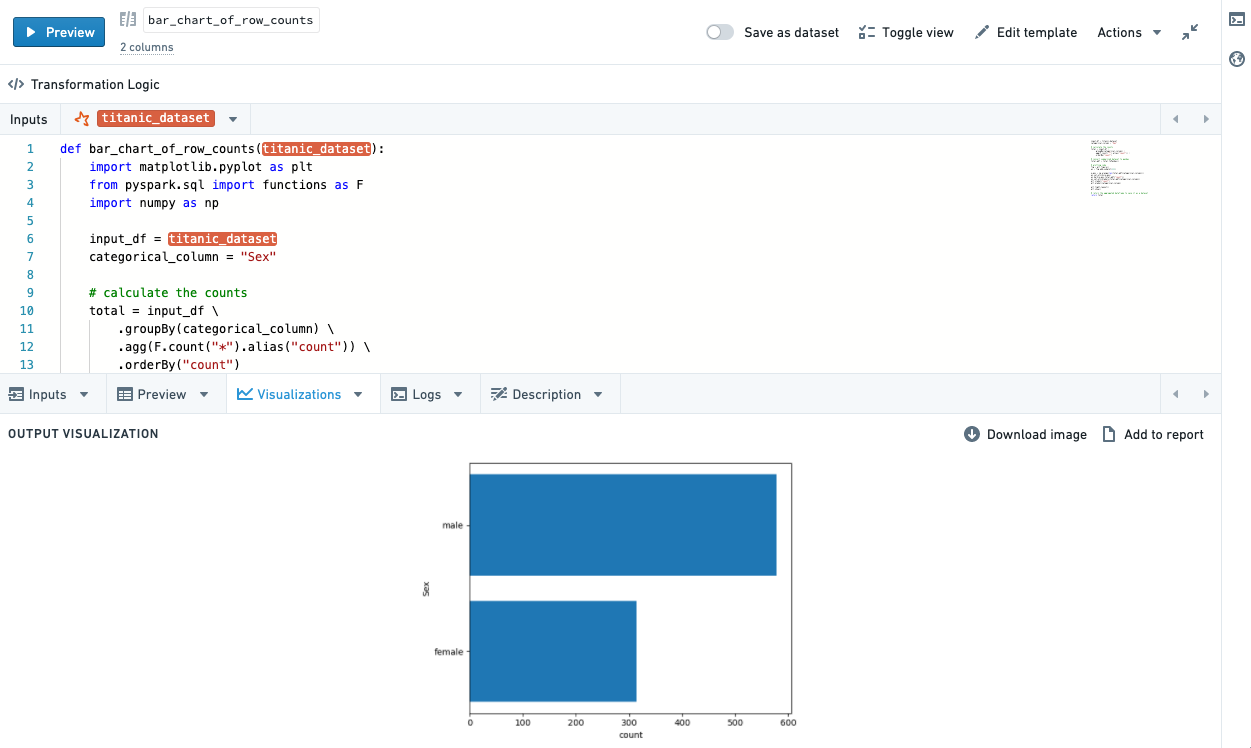
Task: Click the code minimap thumbnail
Action: tap(1118, 168)
